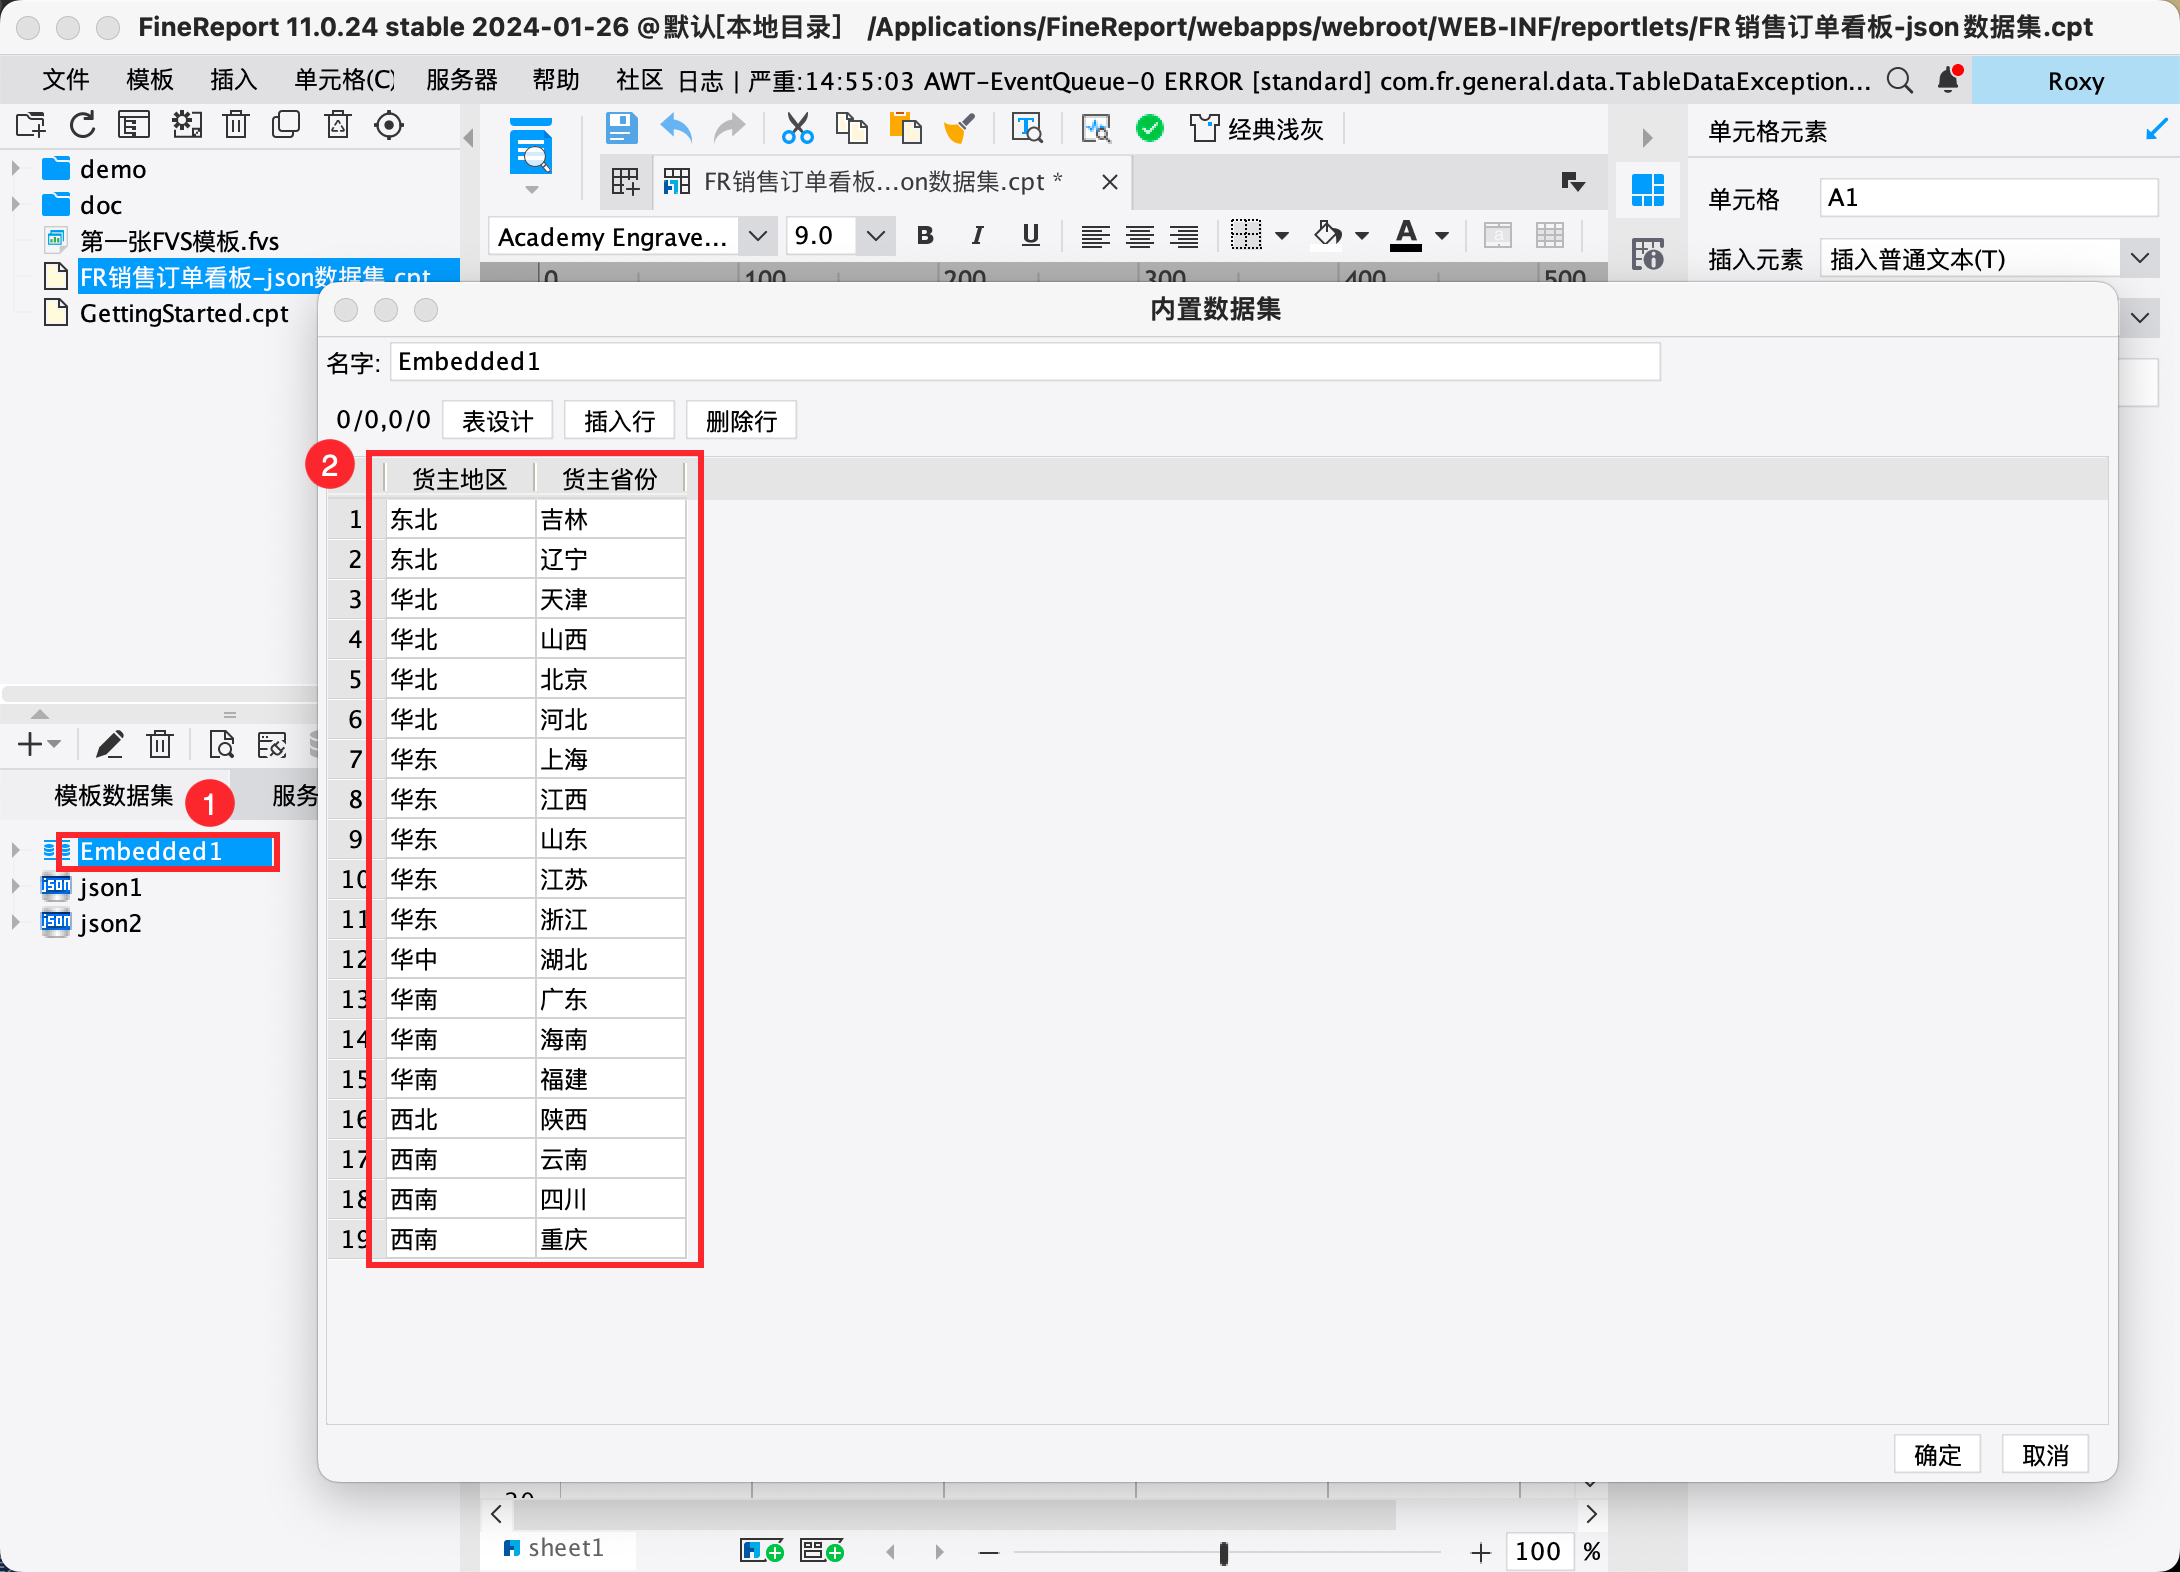
Task: Click the notification bell icon
Action: [x=1948, y=80]
